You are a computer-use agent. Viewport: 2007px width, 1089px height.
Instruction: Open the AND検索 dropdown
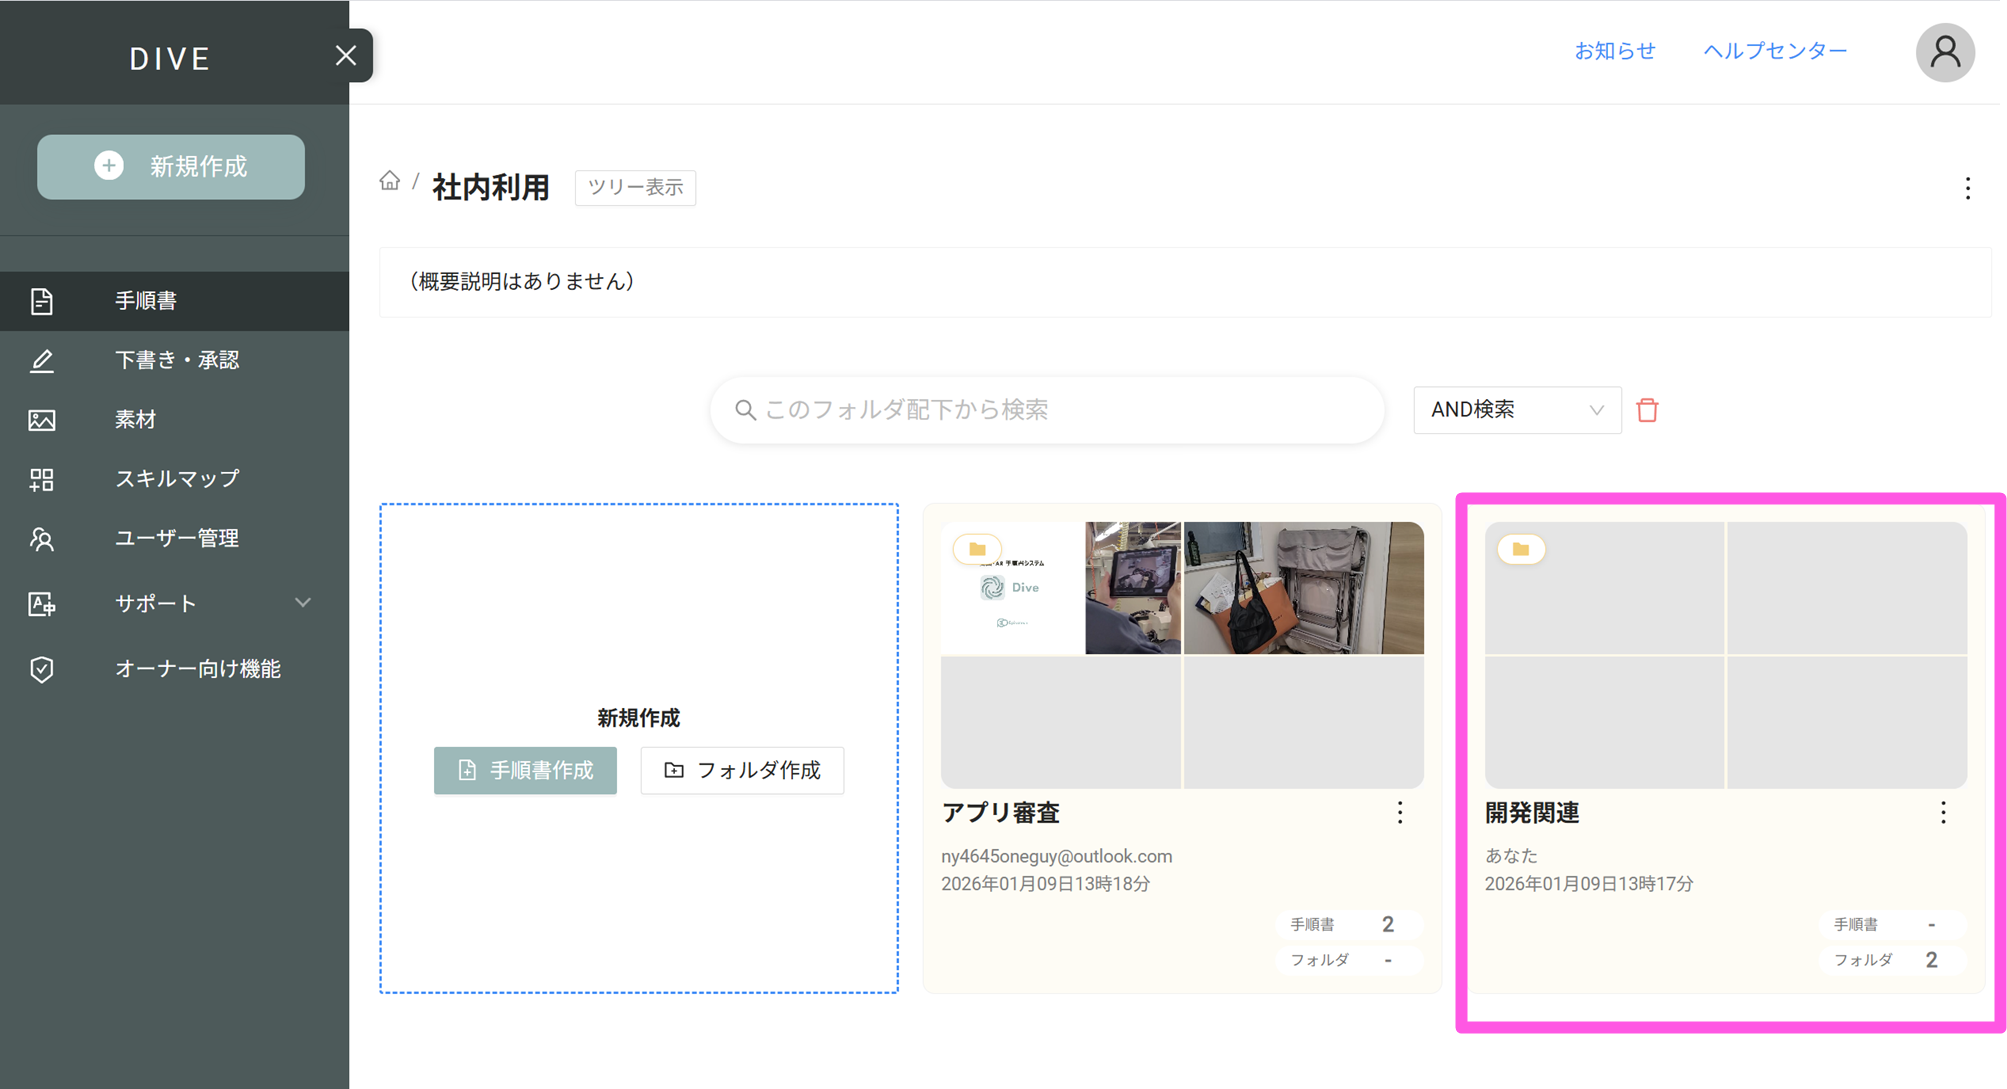click(1516, 410)
